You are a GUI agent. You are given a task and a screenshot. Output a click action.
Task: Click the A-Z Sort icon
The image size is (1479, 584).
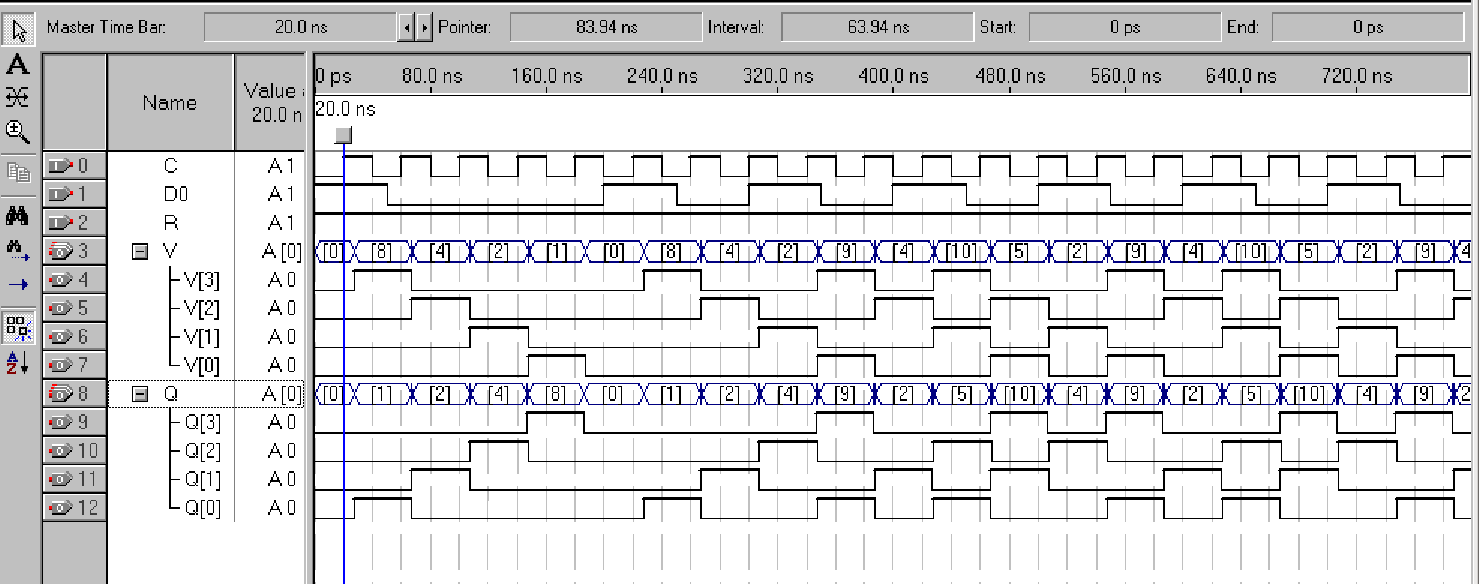pyautogui.click(x=18, y=361)
